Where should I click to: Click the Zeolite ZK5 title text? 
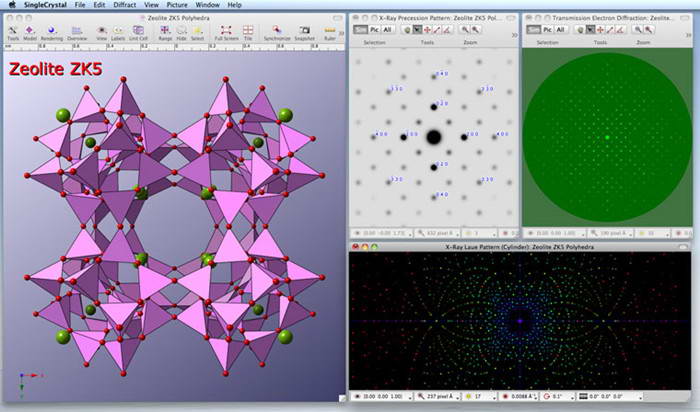pyautogui.click(x=56, y=69)
